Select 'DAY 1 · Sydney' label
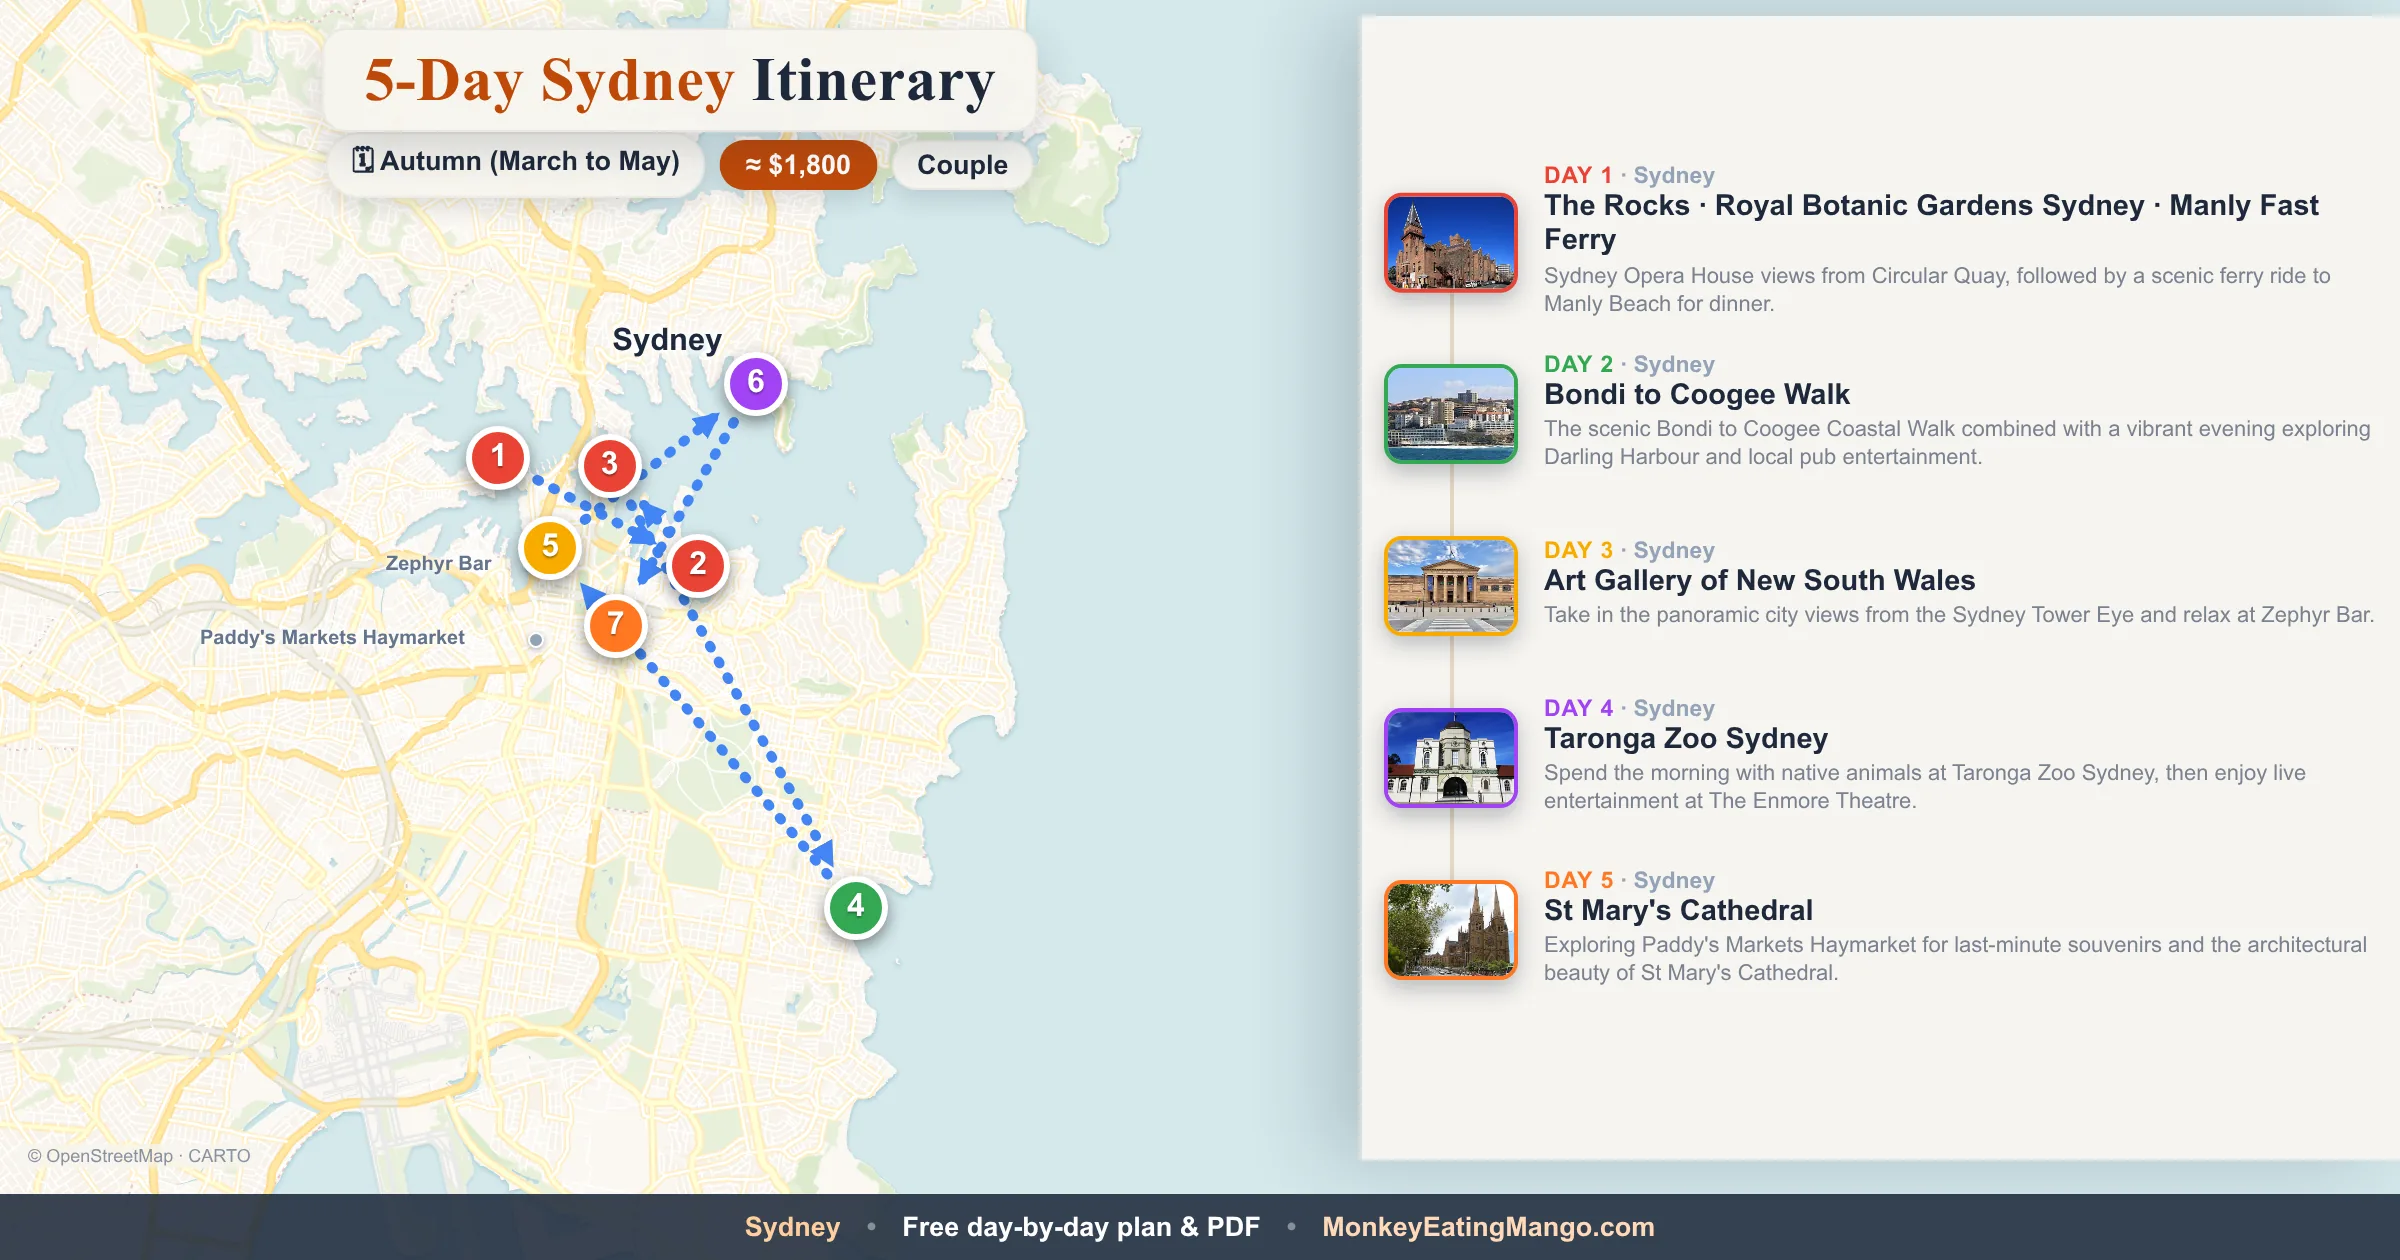The width and height of the screenshot is (2400, 1260). point(1629,175)
